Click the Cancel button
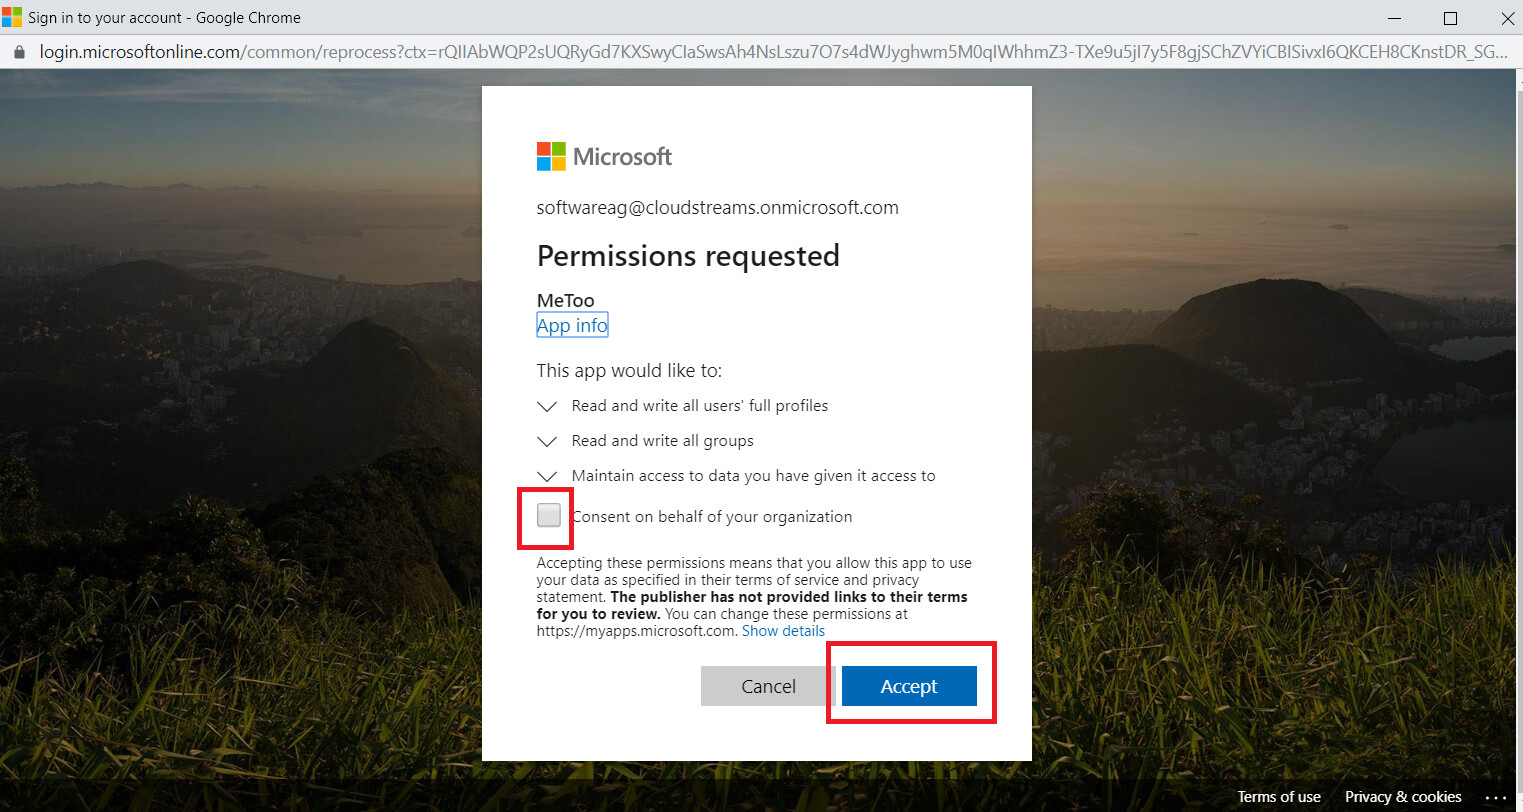 (x=768, y=686)
